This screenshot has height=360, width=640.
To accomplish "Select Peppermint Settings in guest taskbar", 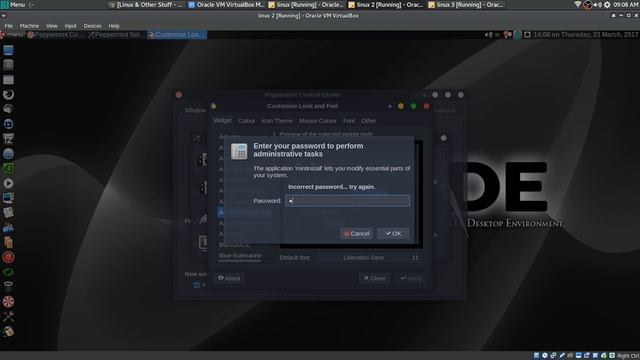I will 116,35.
